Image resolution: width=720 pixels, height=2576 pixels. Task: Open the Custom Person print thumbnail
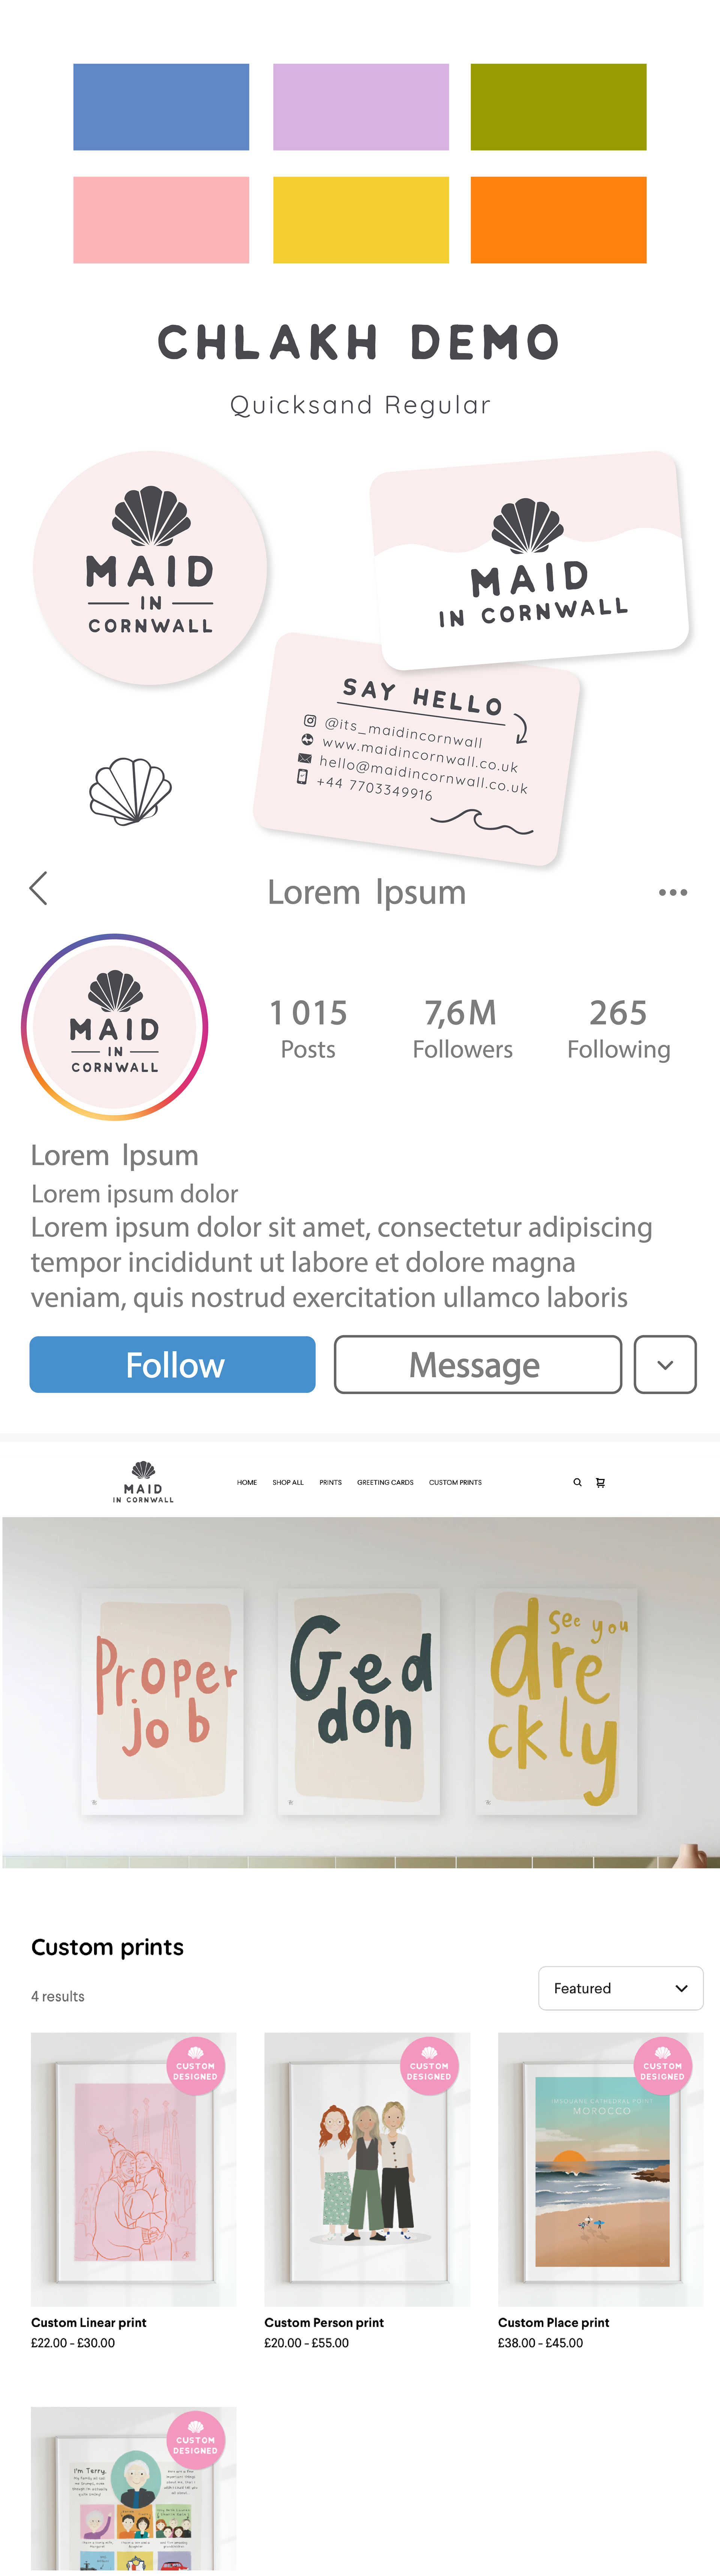[367, 2169]
